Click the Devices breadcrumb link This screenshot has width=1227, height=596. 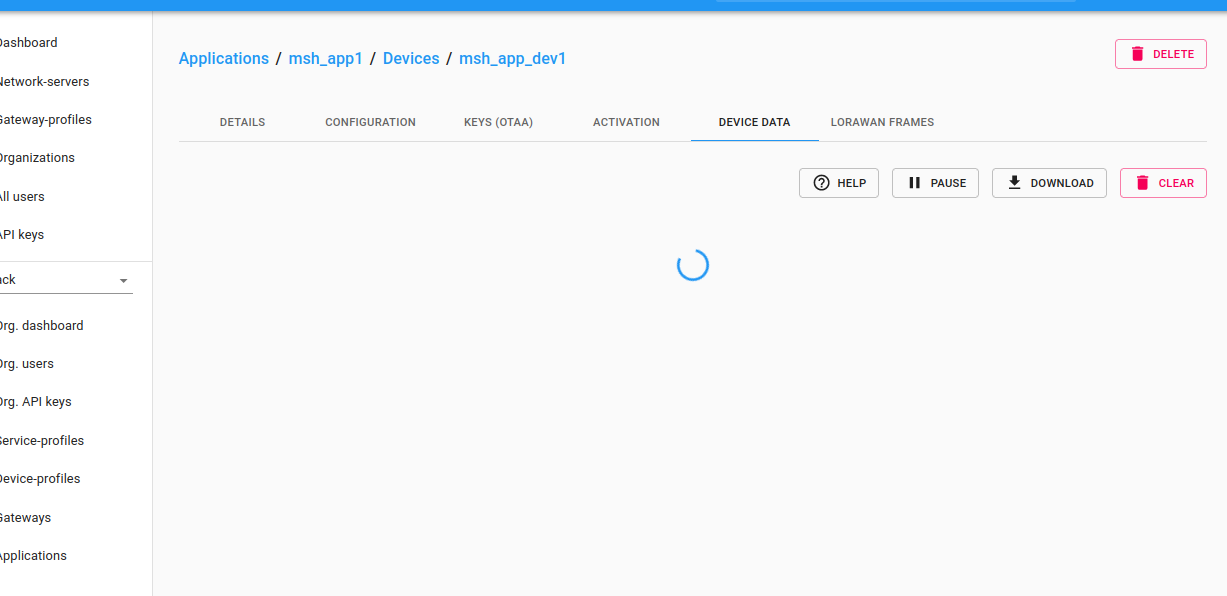(411, 59)
